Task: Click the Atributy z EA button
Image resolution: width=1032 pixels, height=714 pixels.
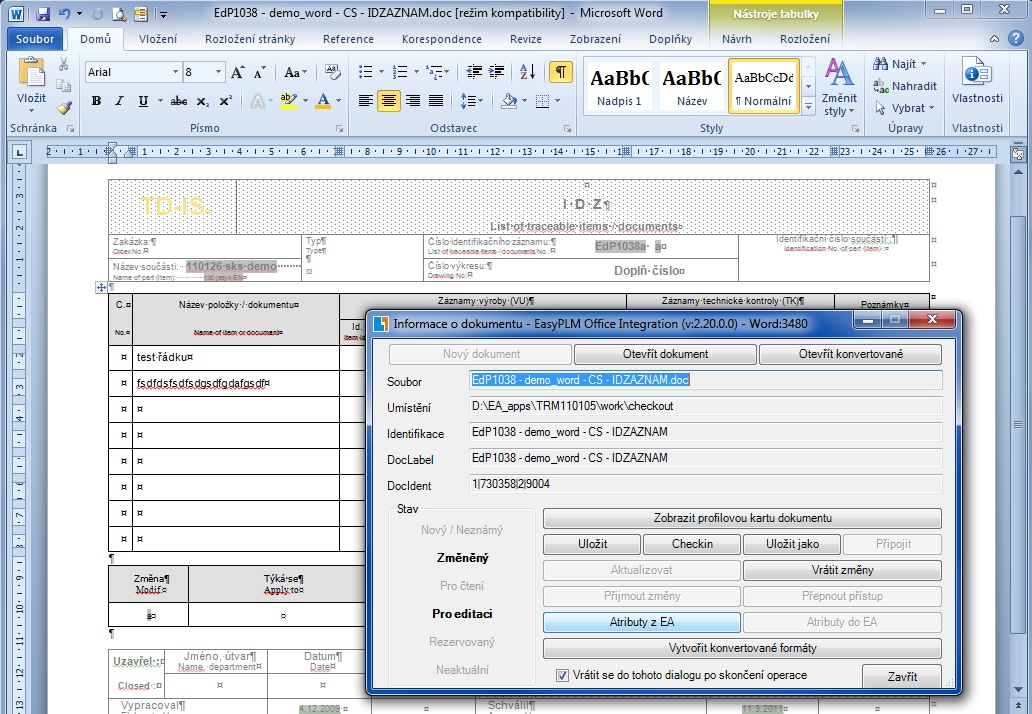Action: click(x=642, y=622)
